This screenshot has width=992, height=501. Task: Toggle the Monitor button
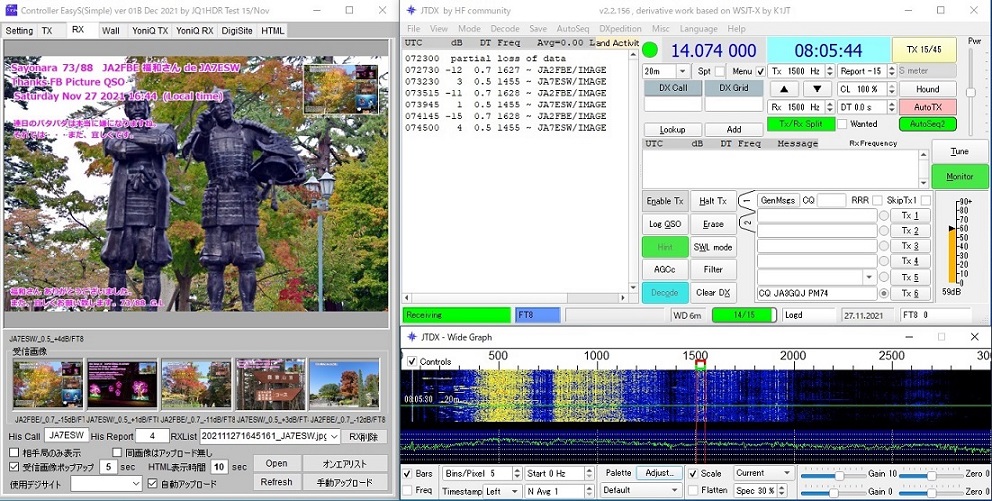click(960, 176)
